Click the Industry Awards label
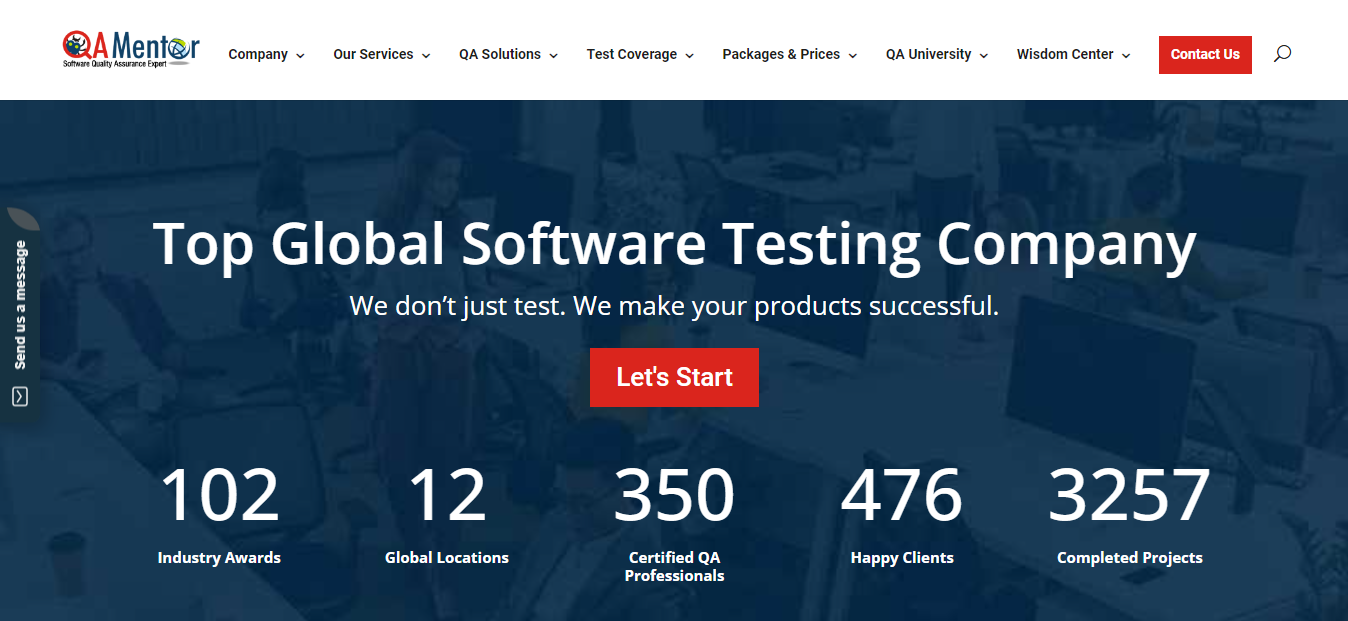The width and height of the screenshot is (1348, 621). [x=219, y=558]
